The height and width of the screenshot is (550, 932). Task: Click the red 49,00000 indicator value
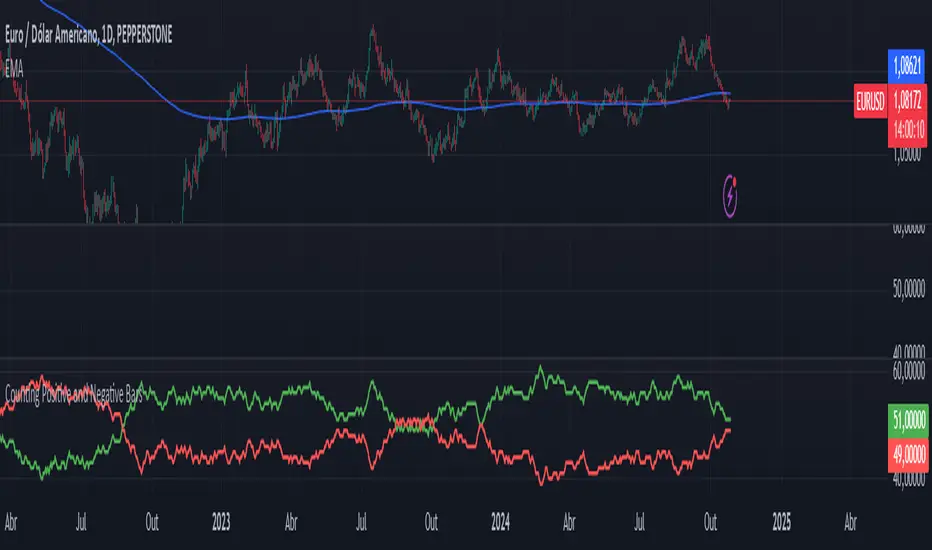pos(908,455)
